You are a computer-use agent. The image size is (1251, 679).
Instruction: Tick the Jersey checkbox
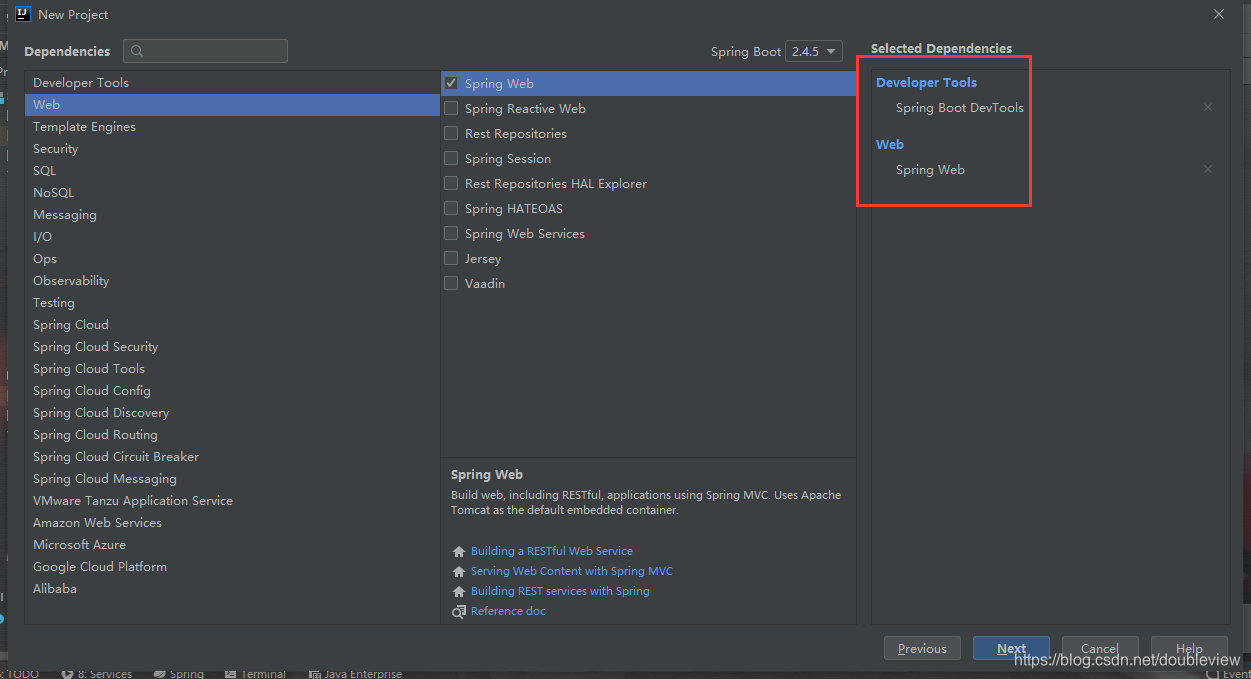click(x=451, y=258)
